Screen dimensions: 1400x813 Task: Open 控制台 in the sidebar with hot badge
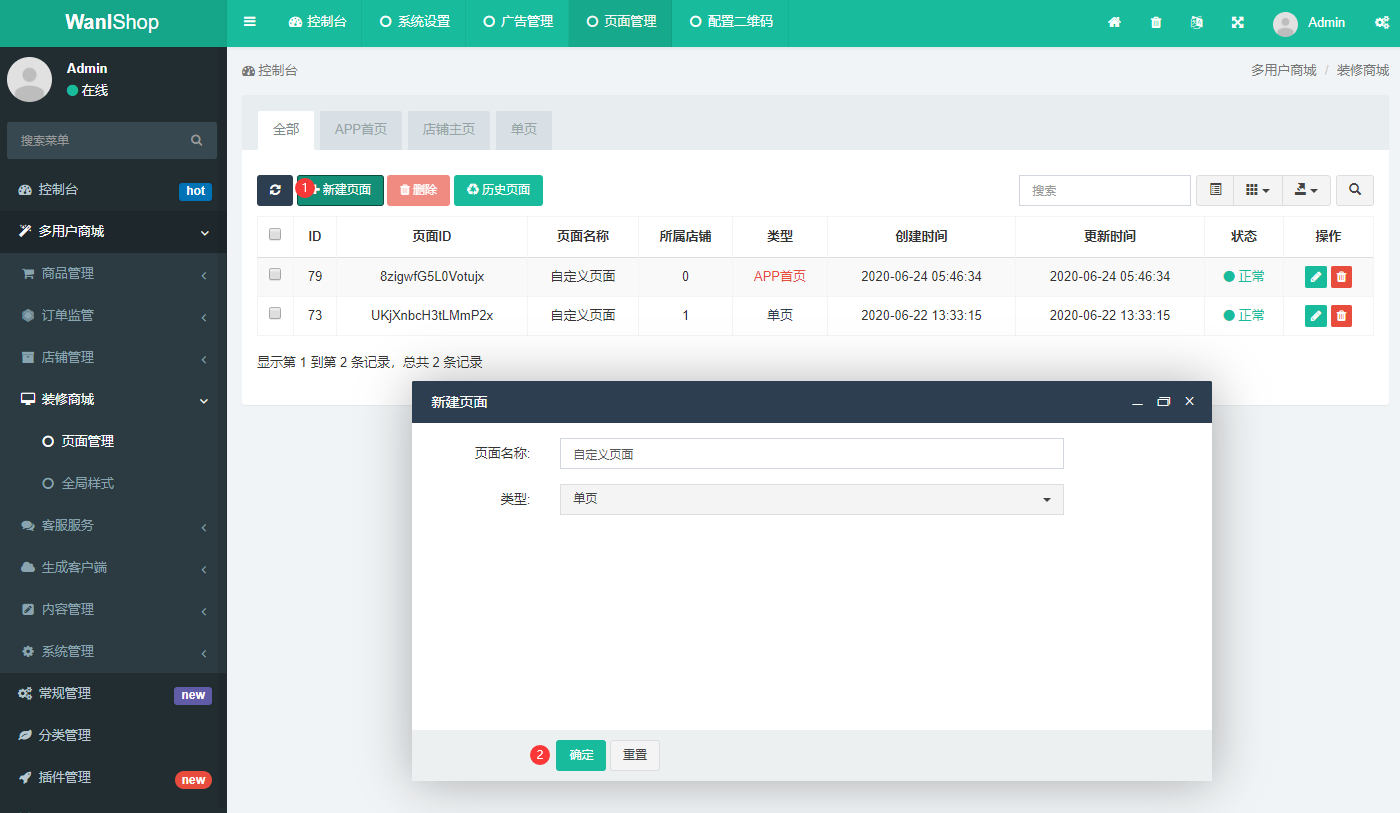(x=113, y=190)
